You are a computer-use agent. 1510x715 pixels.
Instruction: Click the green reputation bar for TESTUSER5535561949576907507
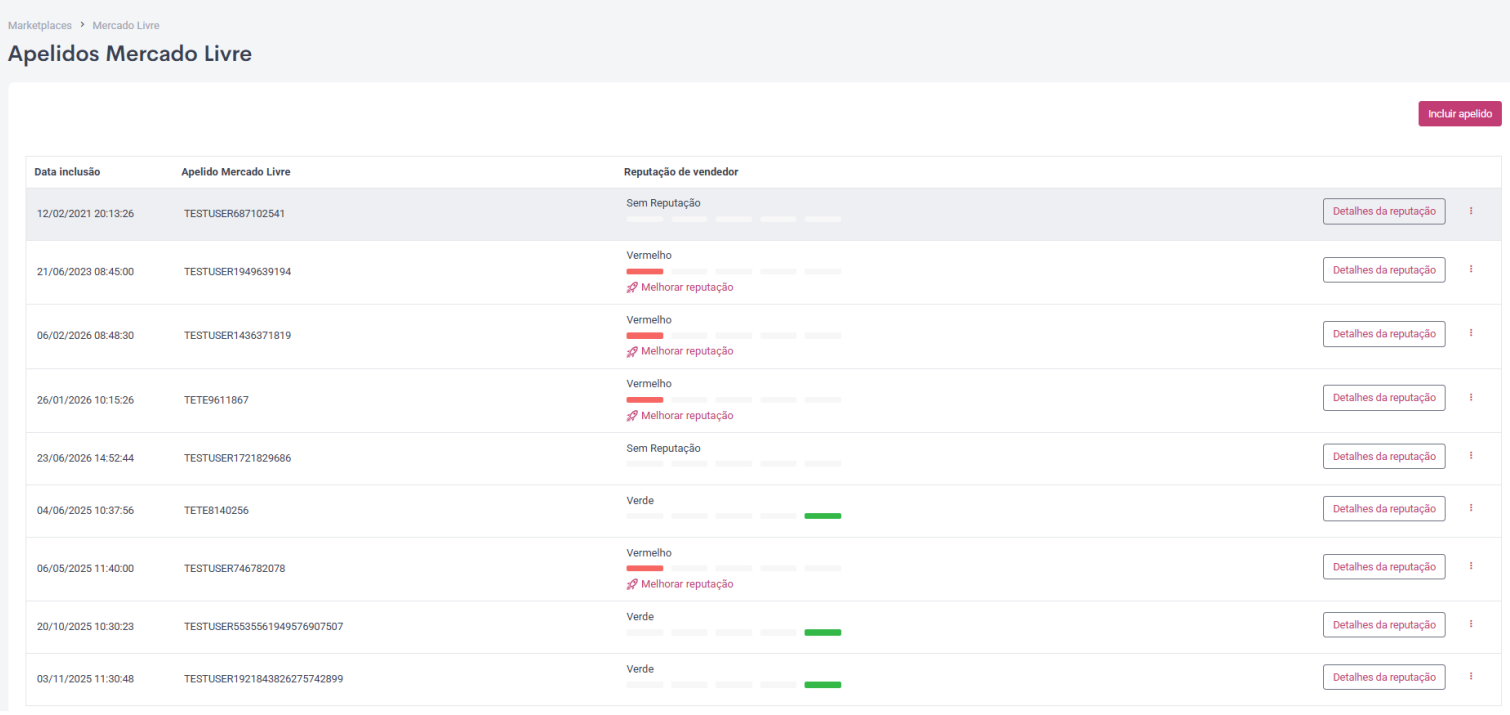click(x=822, y=632)
